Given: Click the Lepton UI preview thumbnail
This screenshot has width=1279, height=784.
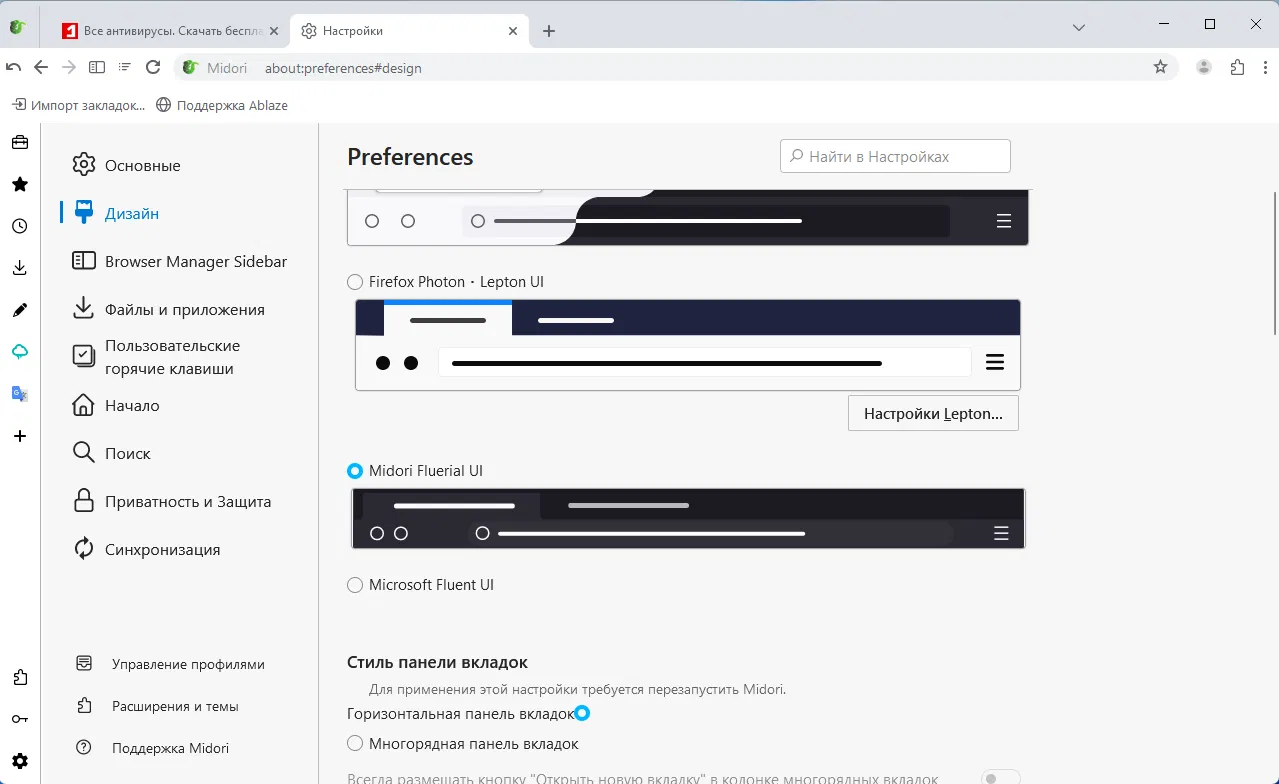Looking at the screenshot, I should click(x=688, y=345).
